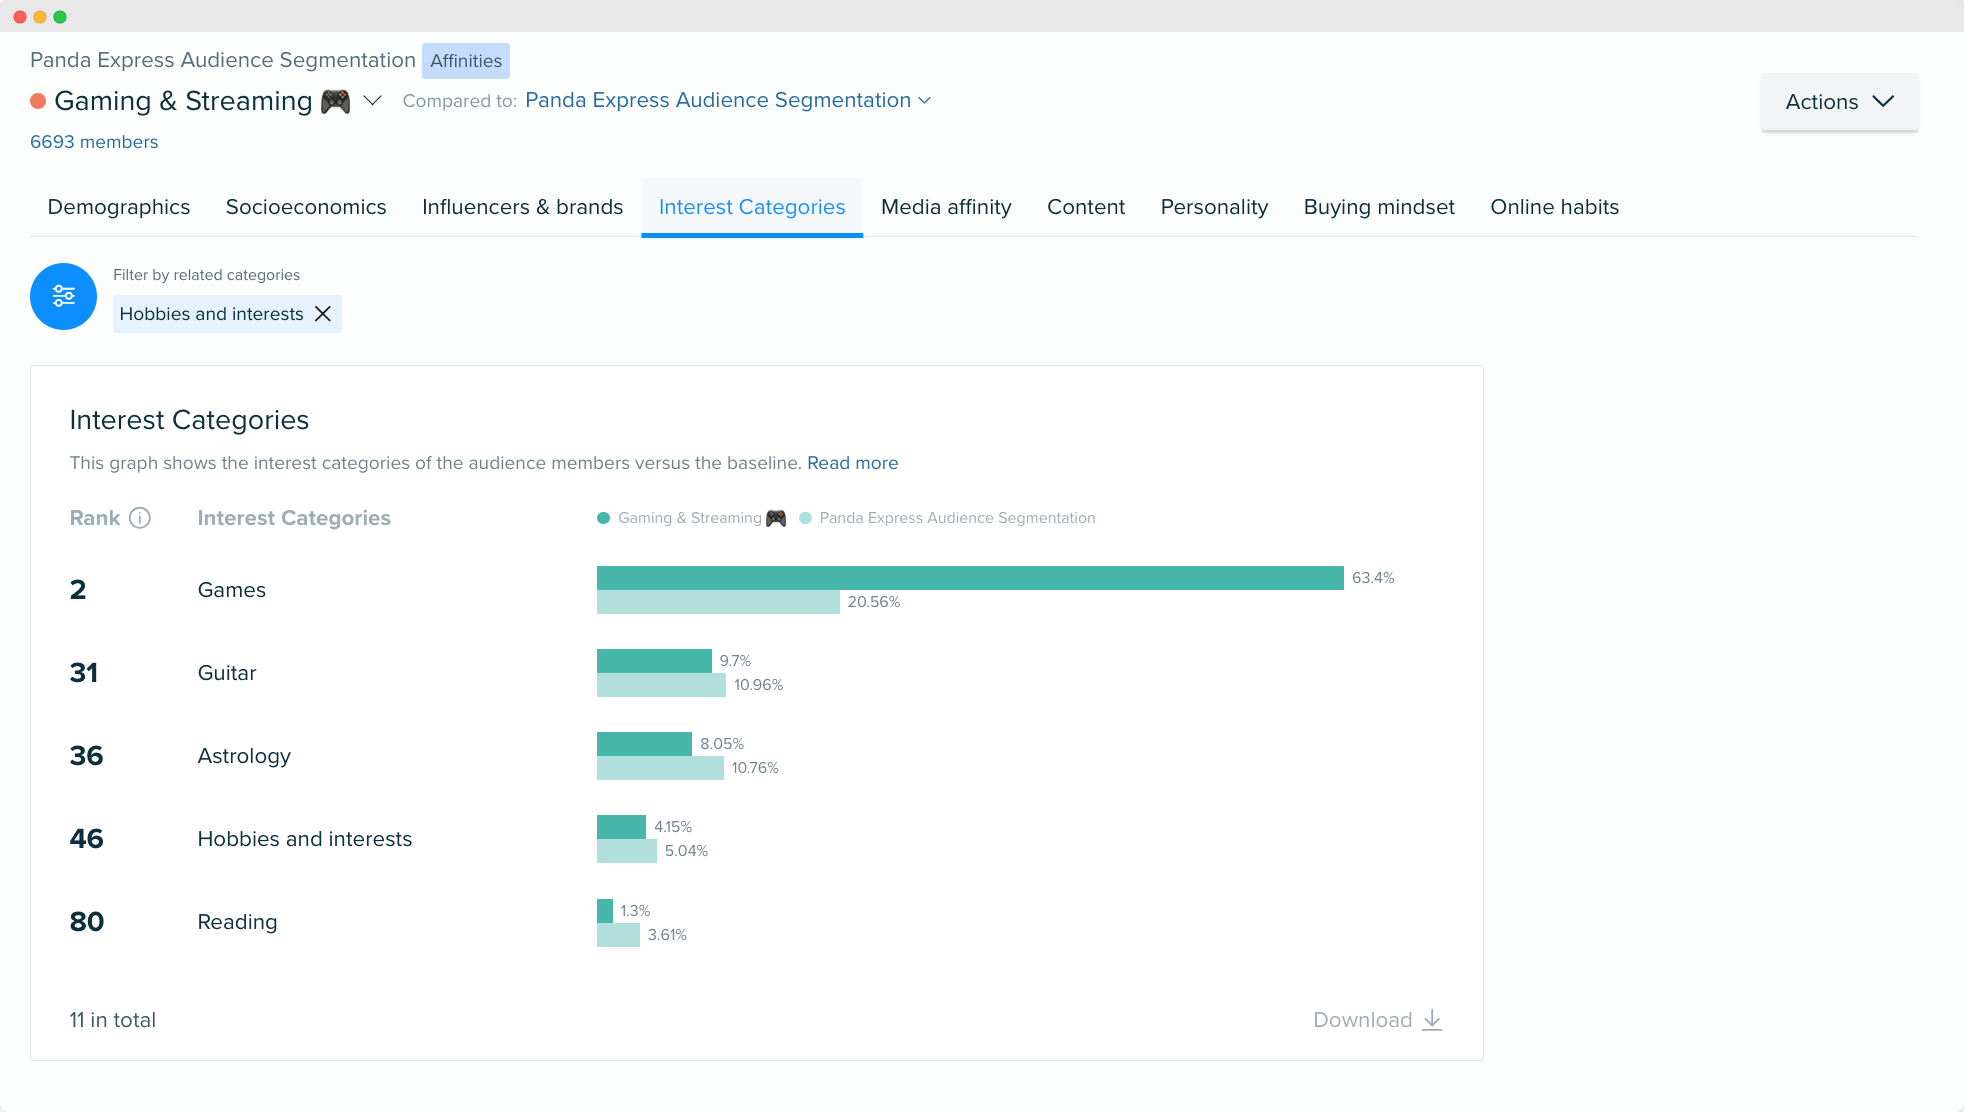Click the filter by related categories icon
This screenshot has width=1964, height=1112.
click(62, 296)
